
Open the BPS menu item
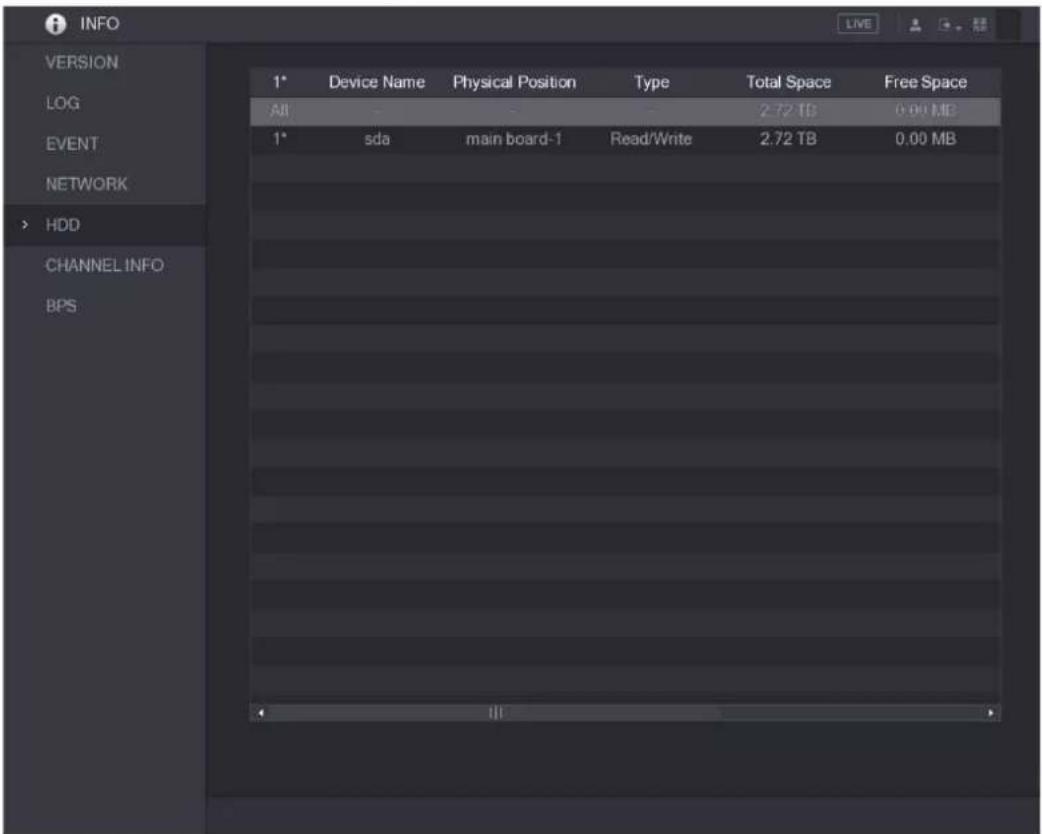coord(61,306)
